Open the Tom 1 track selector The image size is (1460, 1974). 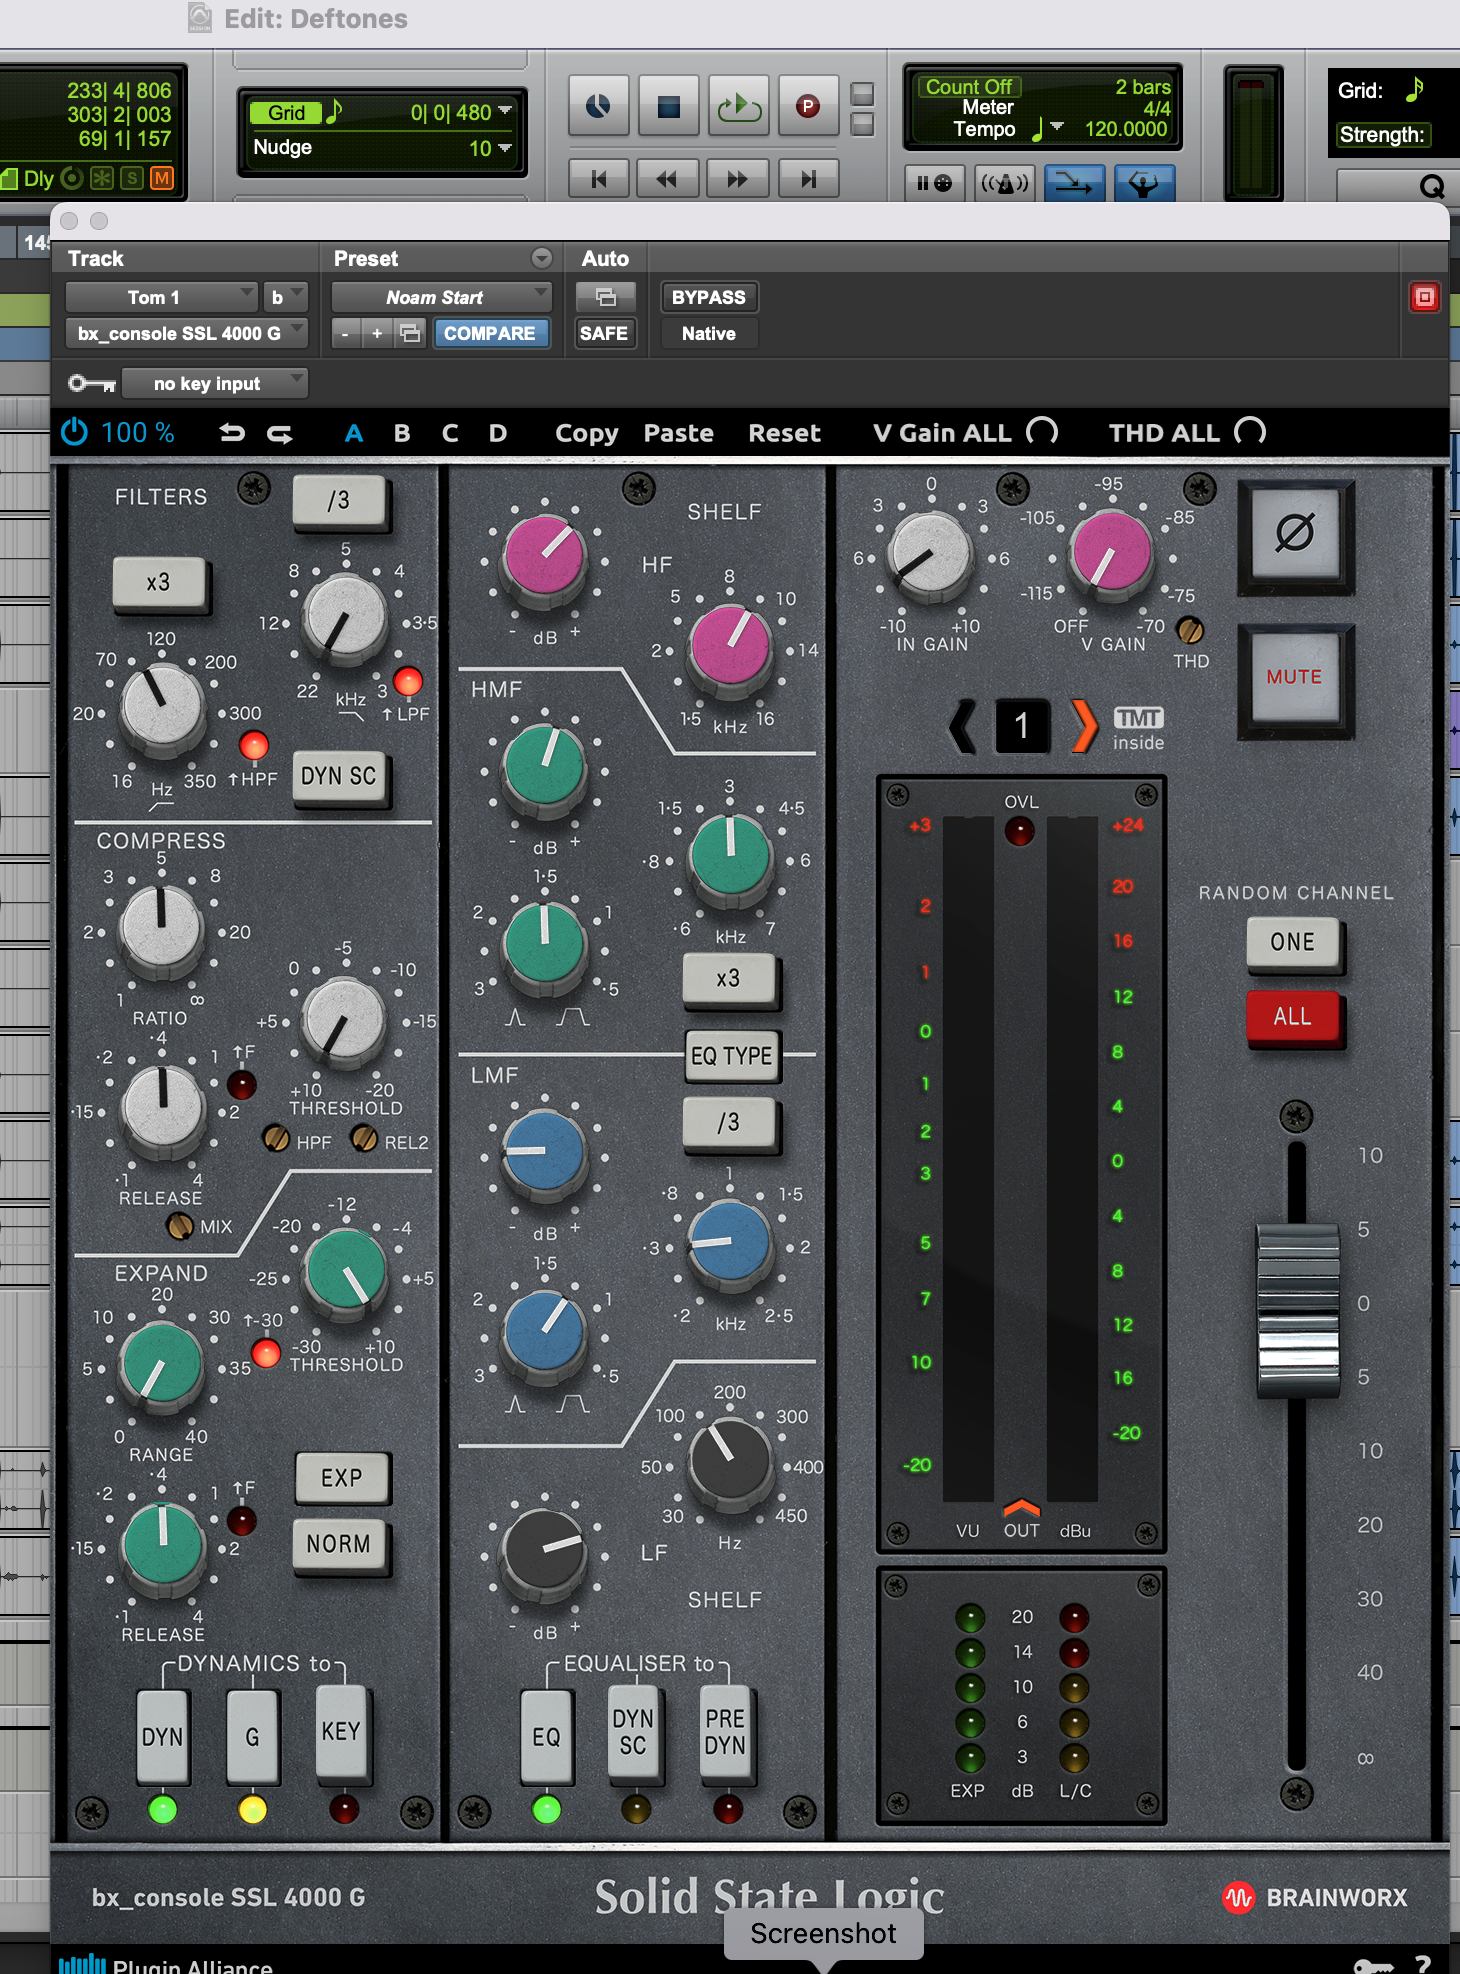pyautogui.click(x=161, y=297)
